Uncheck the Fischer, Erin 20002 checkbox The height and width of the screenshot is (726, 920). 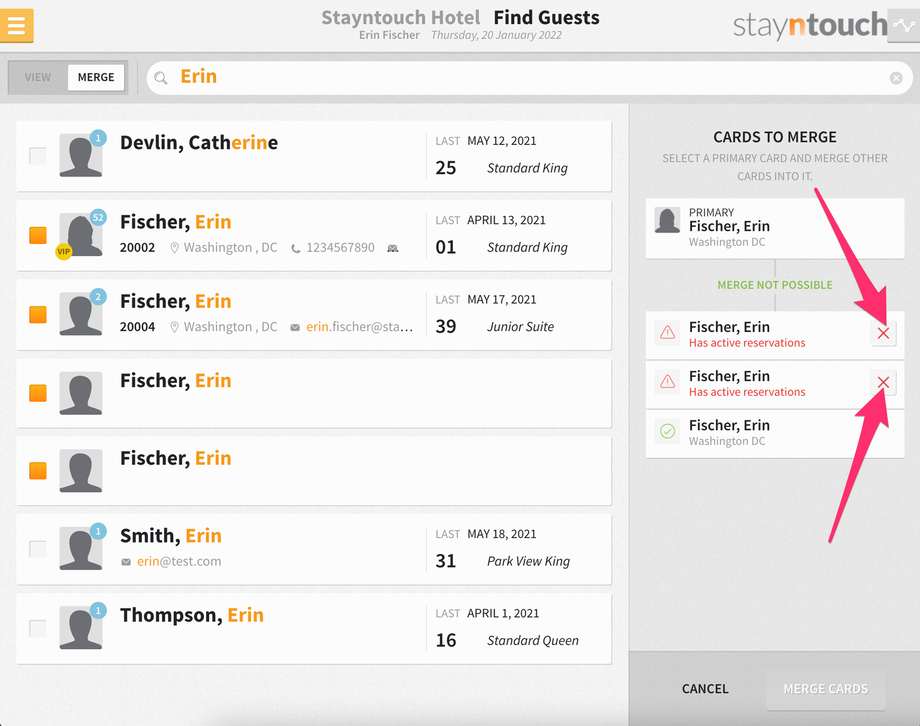pyautogui.click(x=38, y=235)
